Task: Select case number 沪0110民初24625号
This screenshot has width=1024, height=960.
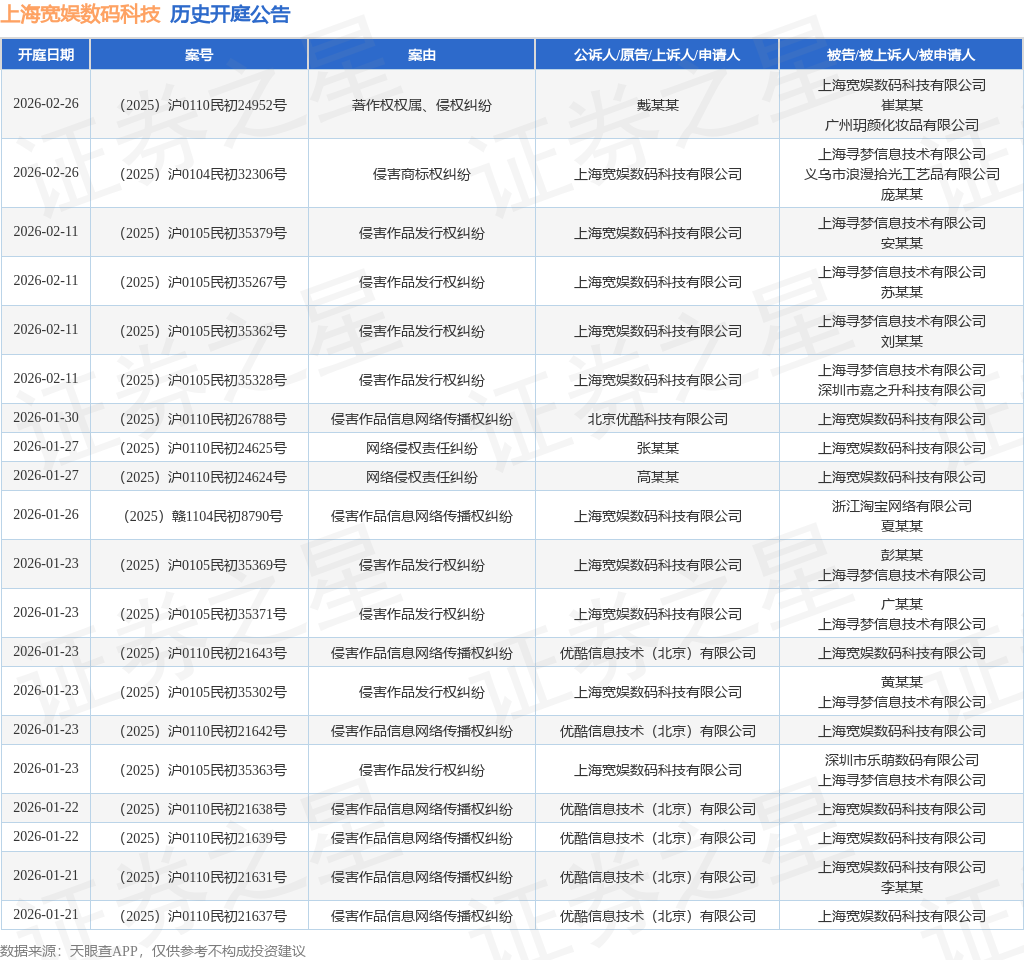Action: (x=227, y=448)
